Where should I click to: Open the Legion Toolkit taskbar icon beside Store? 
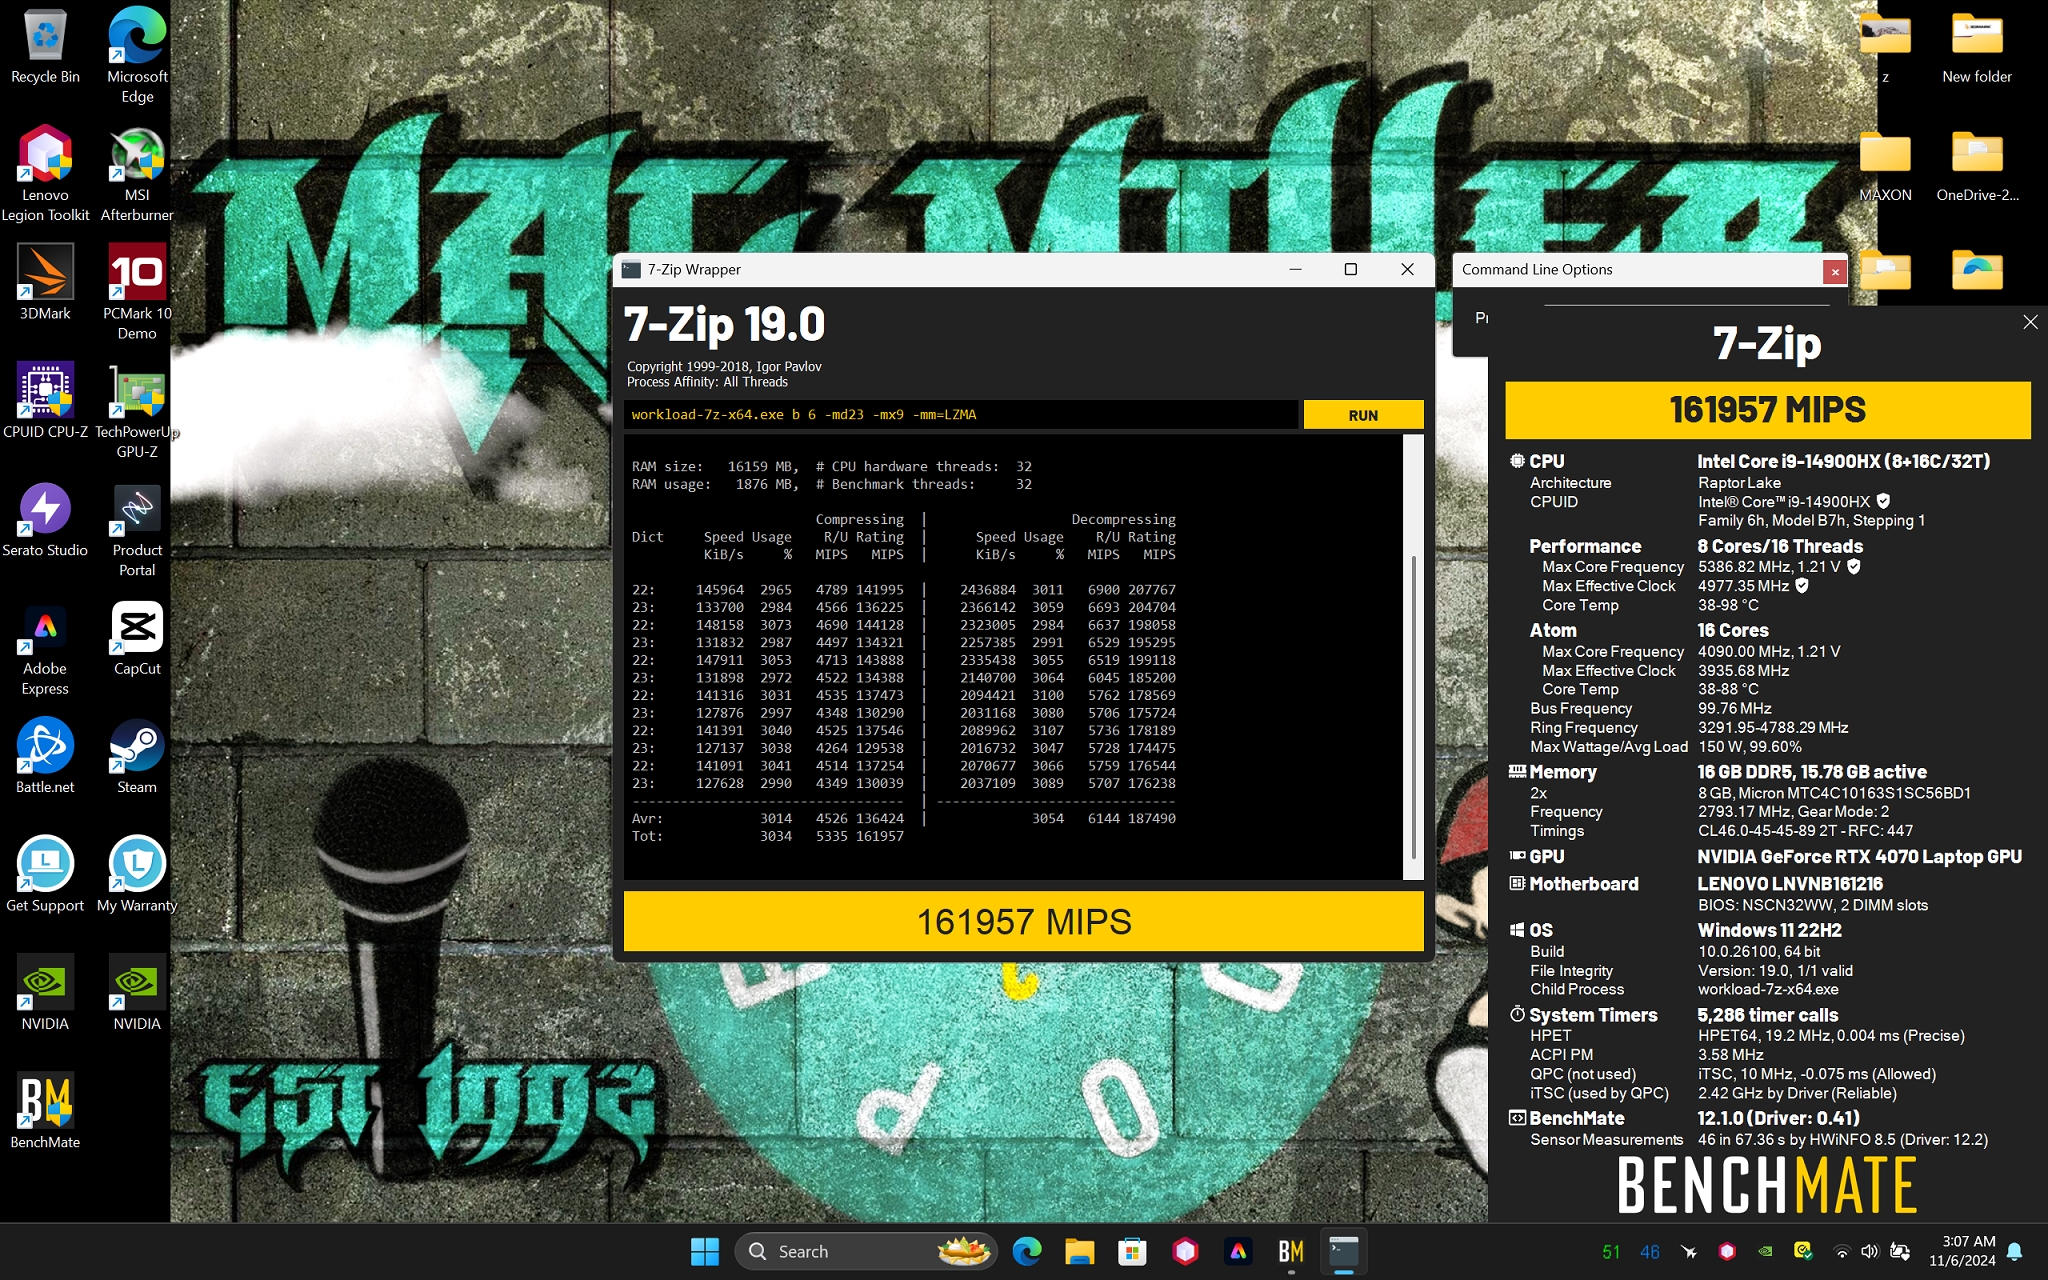tap(1185, 1251)
